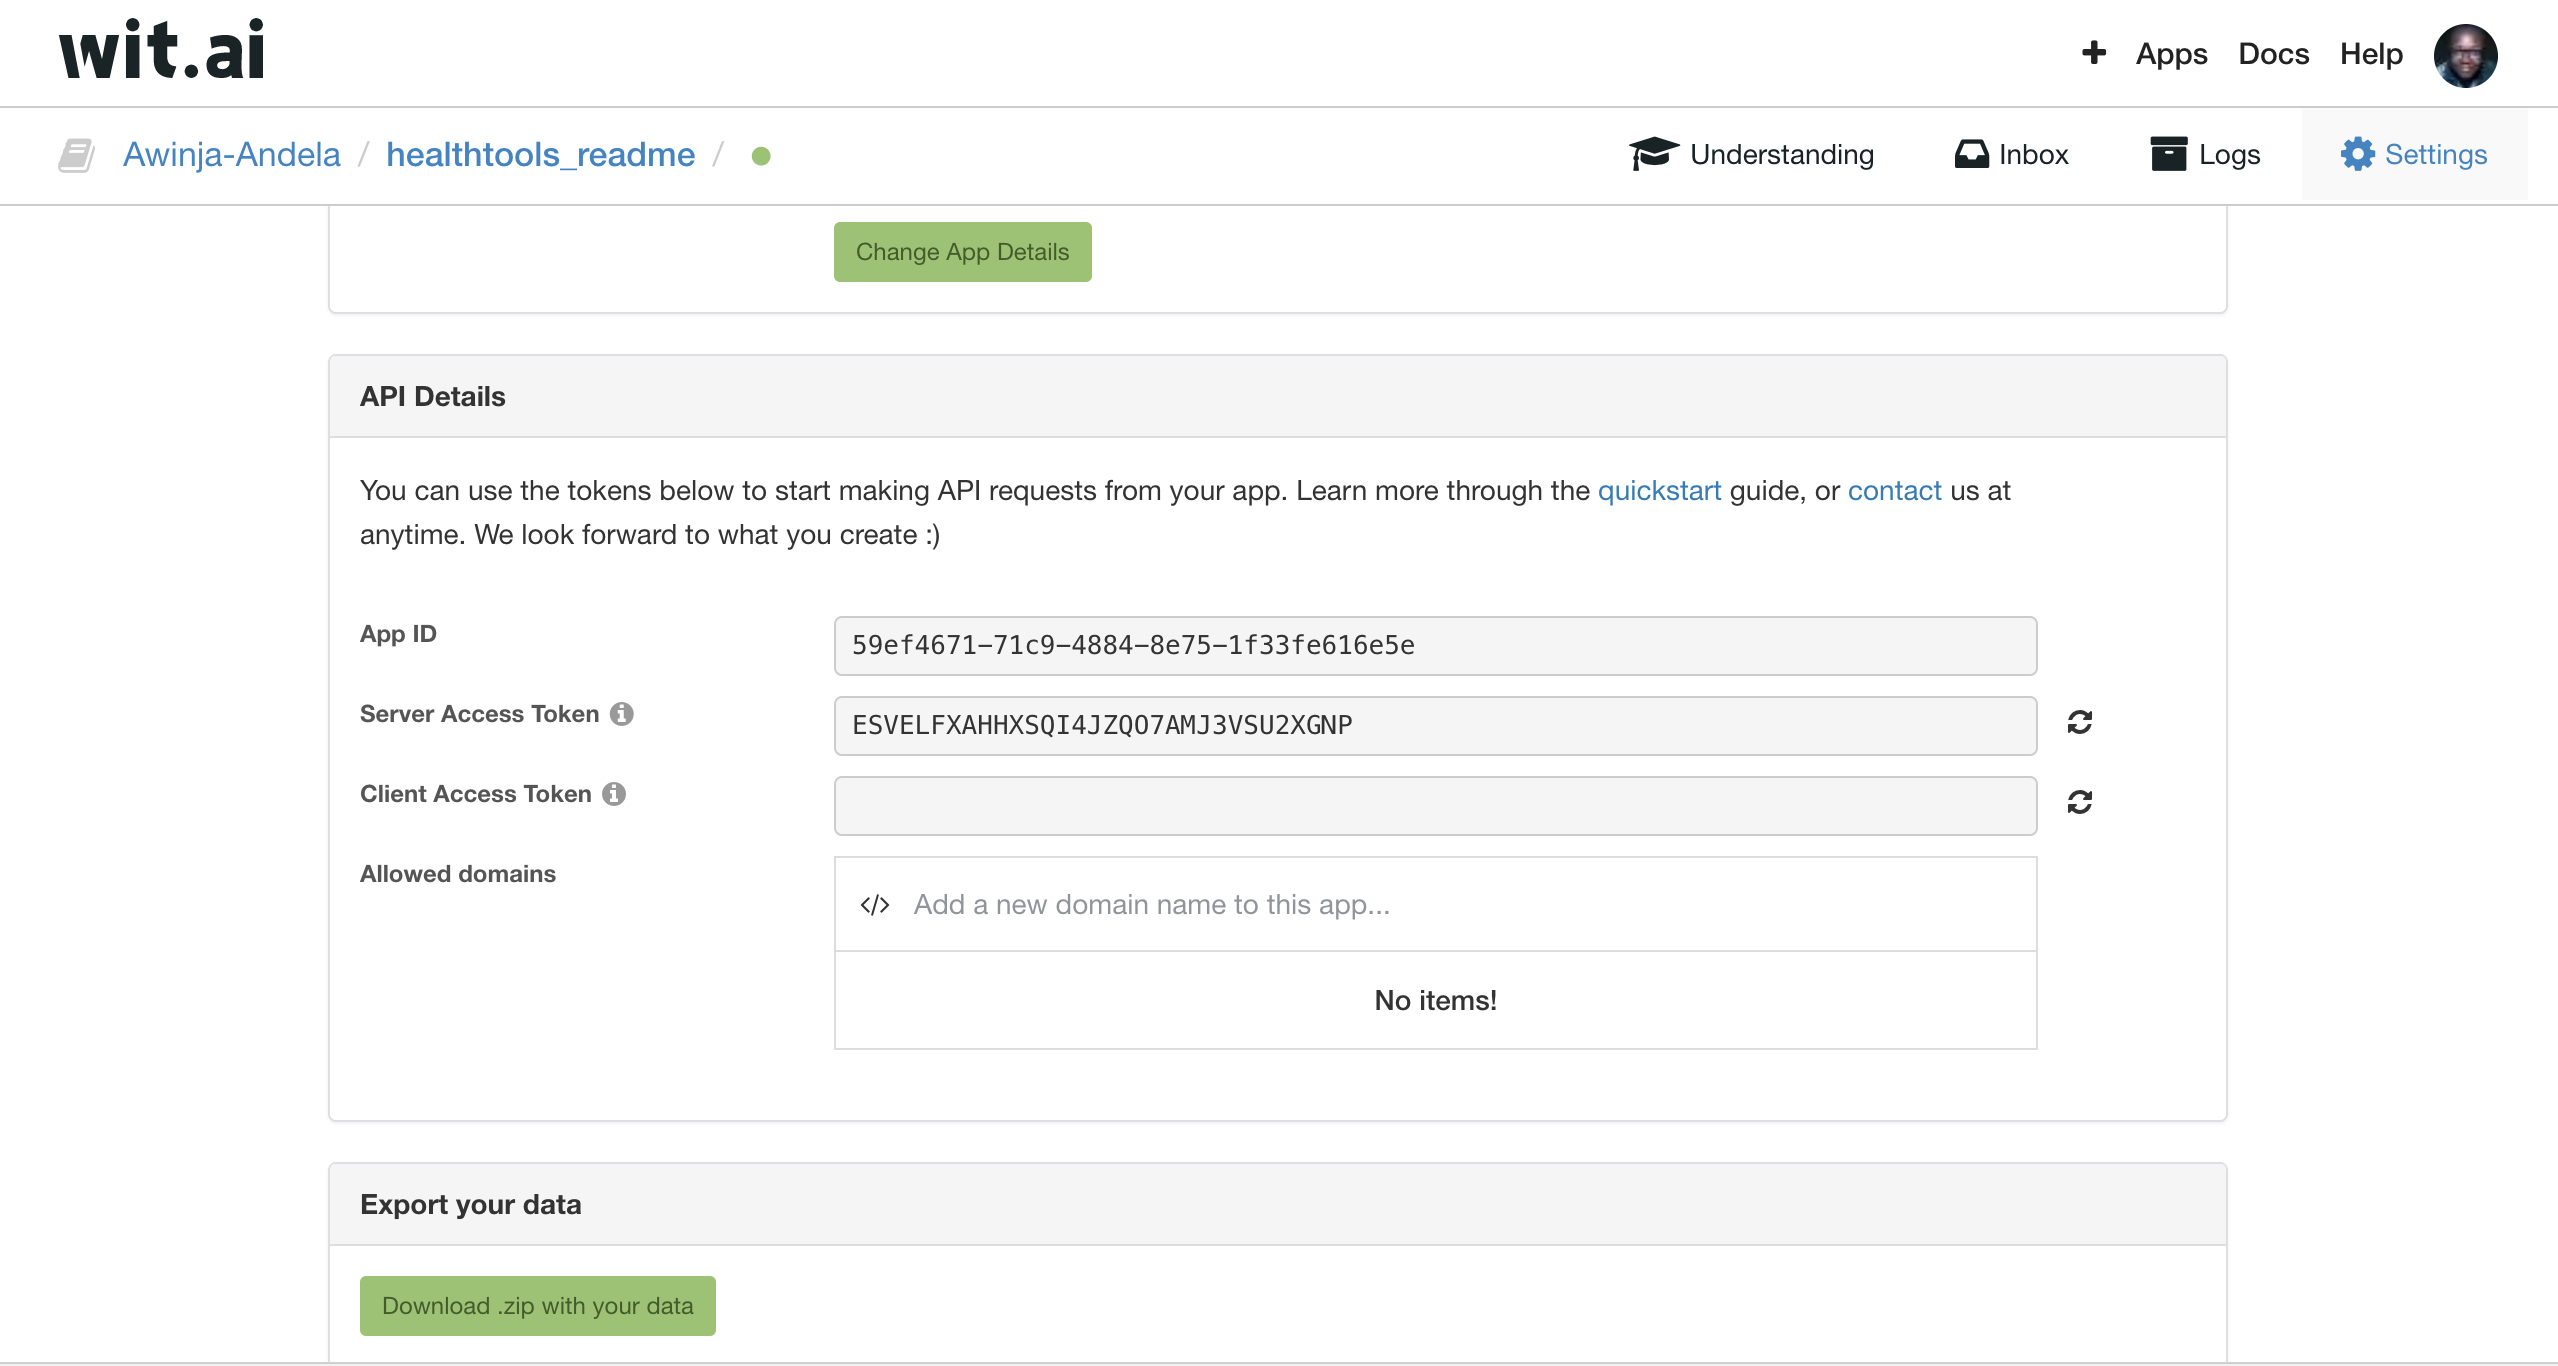Click the Server Access Token info icon

pos(622,714)
